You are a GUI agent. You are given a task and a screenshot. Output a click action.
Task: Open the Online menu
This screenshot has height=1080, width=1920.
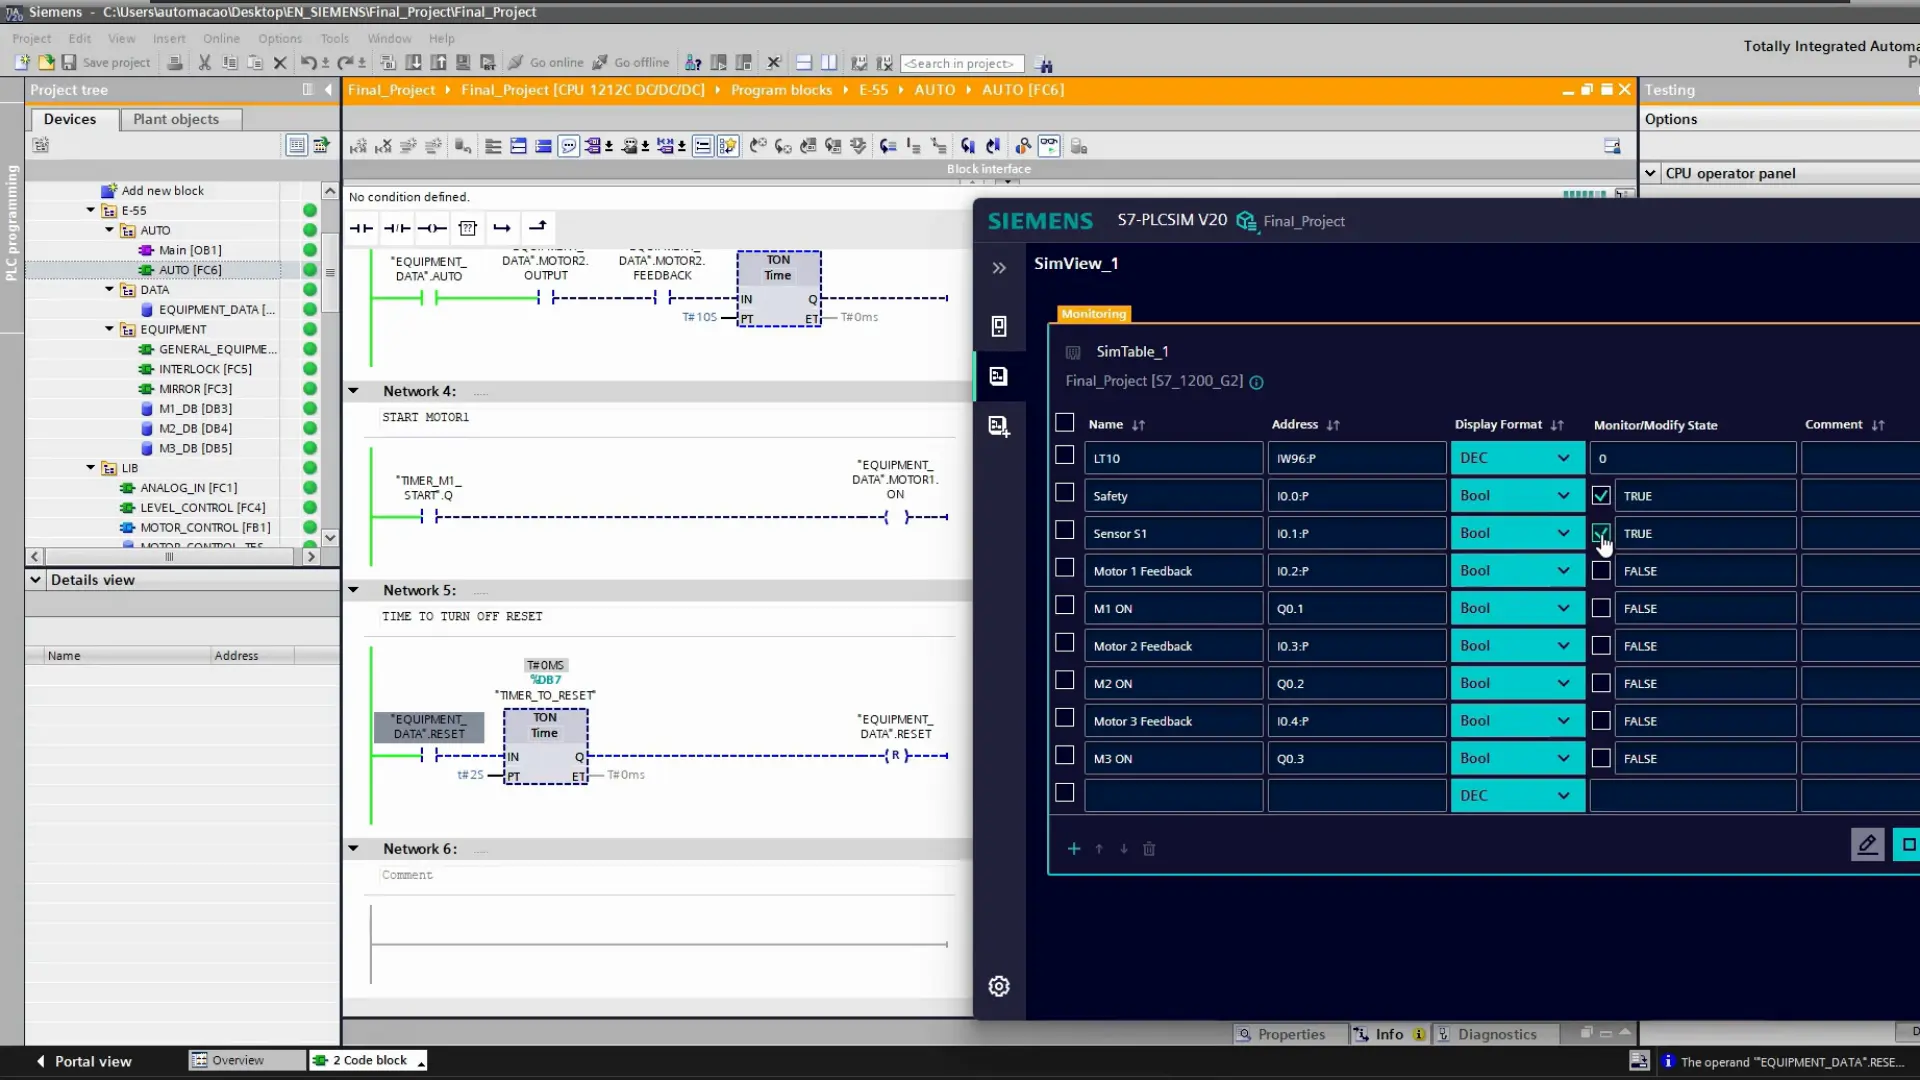coord(221,38)
